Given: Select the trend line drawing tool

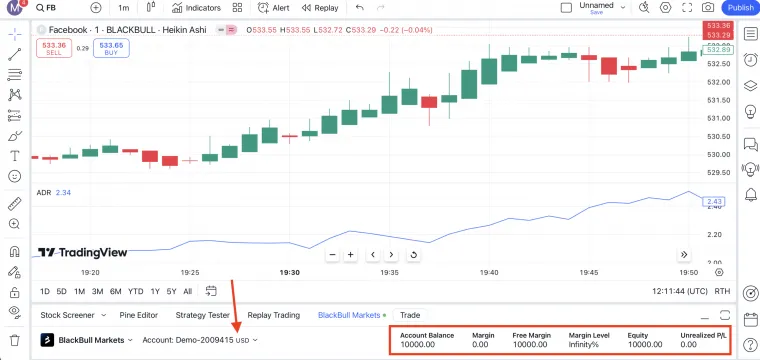Looking at the screenshot, I should tap(15, 54).
